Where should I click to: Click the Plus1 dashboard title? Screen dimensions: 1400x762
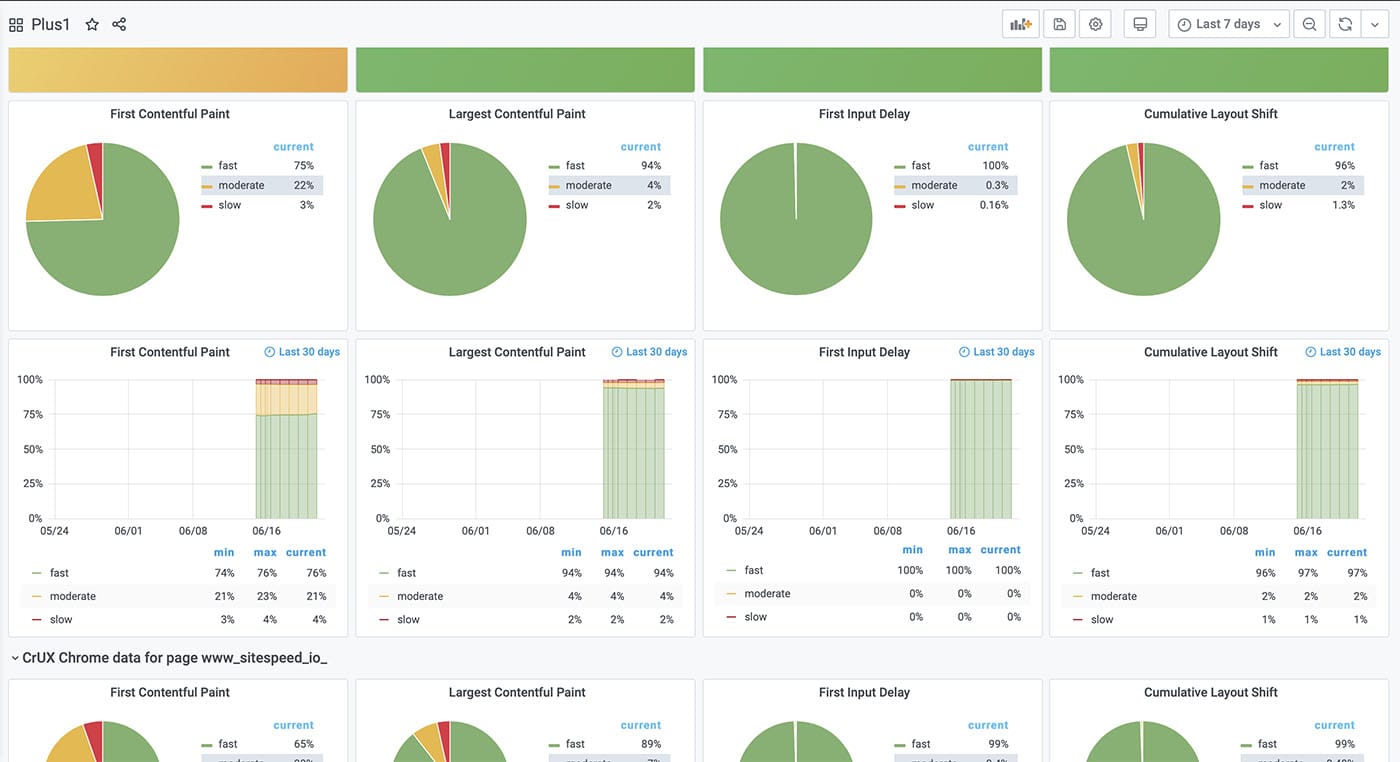coord(51,24)
